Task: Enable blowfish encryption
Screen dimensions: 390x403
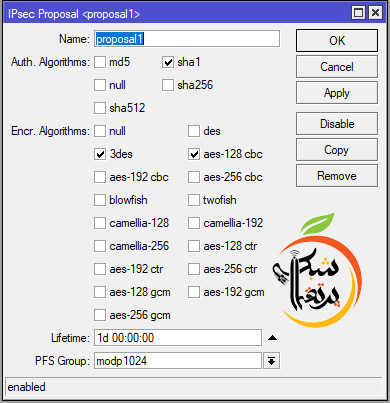Action: (100, 200)
